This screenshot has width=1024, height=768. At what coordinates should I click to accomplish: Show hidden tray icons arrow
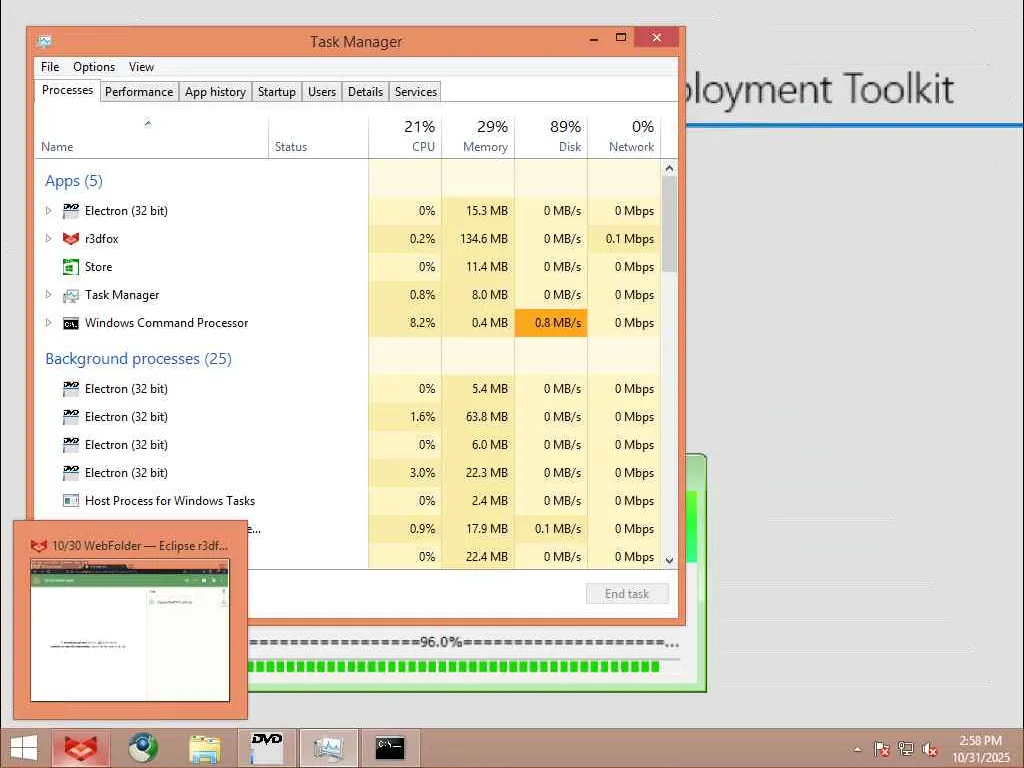(857, 750)
